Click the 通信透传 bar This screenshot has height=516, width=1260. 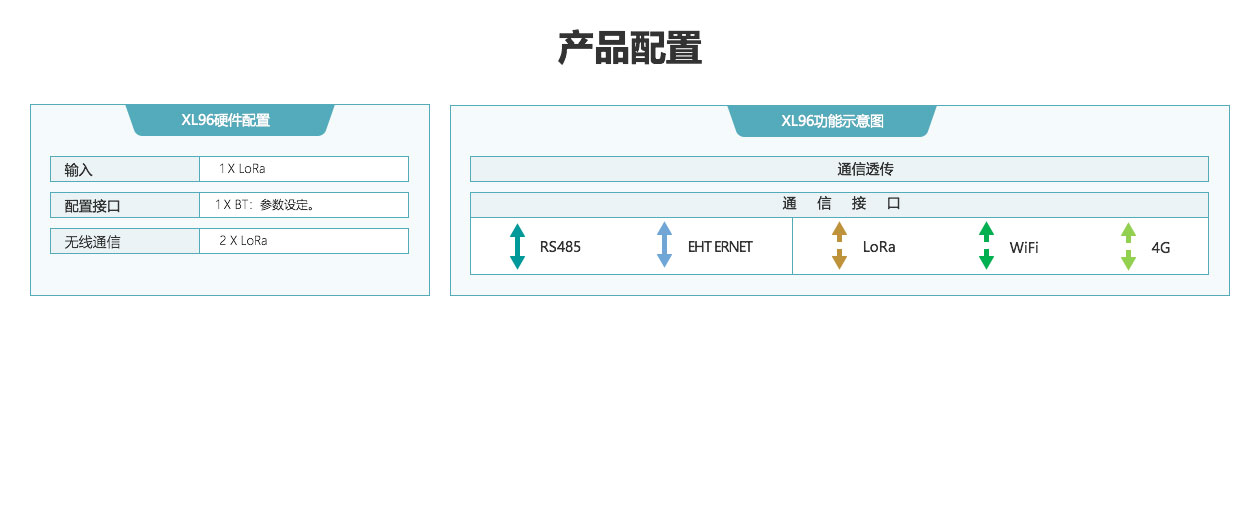(839, 169)
